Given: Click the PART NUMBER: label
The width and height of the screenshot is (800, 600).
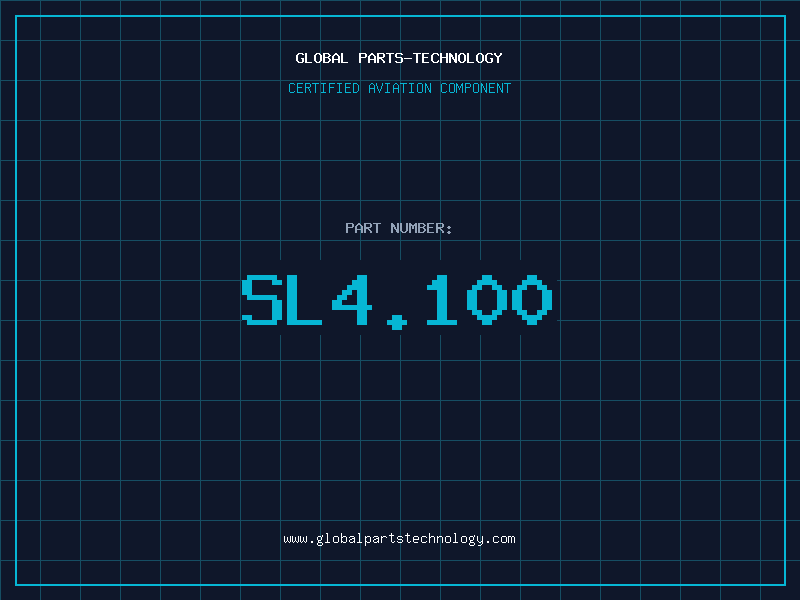Looking at the screenshot, I should 399,228.
